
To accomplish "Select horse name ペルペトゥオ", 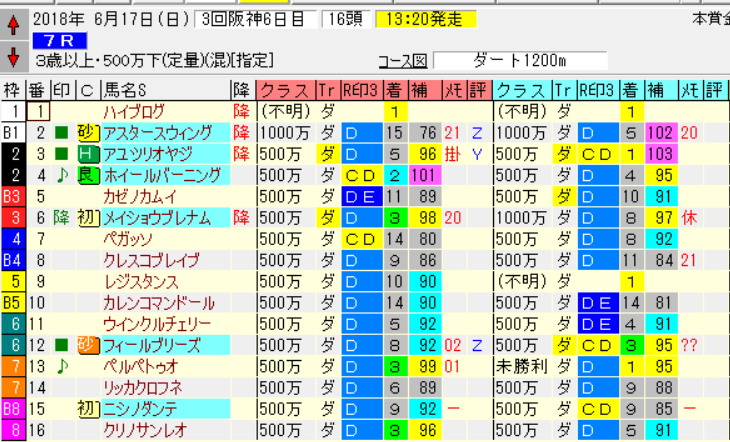I will coord(141,367).
